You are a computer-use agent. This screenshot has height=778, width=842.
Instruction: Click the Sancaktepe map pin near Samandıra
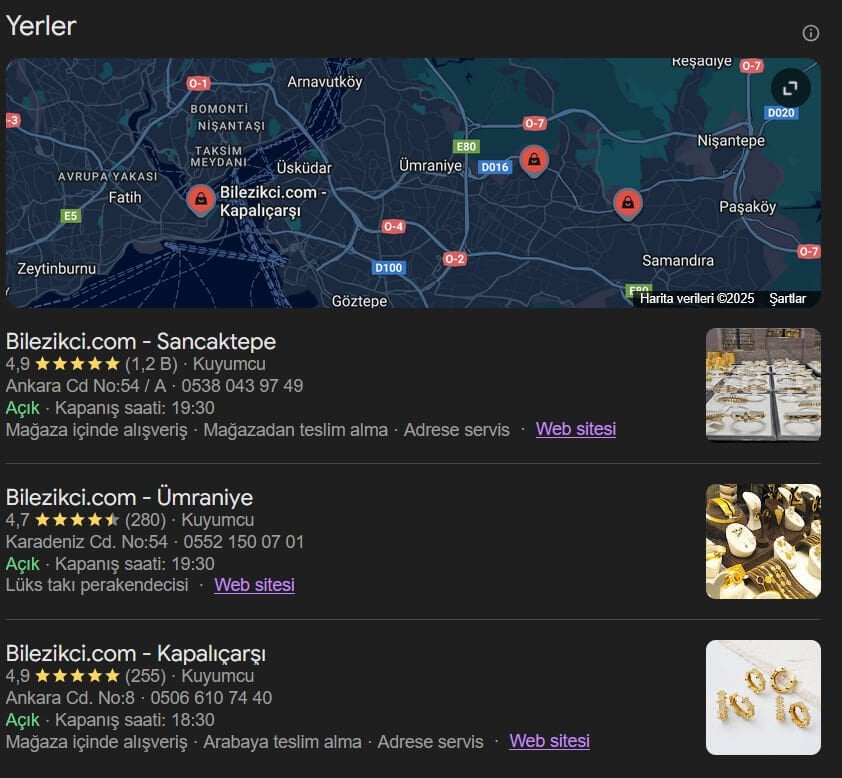coord(627,203)
